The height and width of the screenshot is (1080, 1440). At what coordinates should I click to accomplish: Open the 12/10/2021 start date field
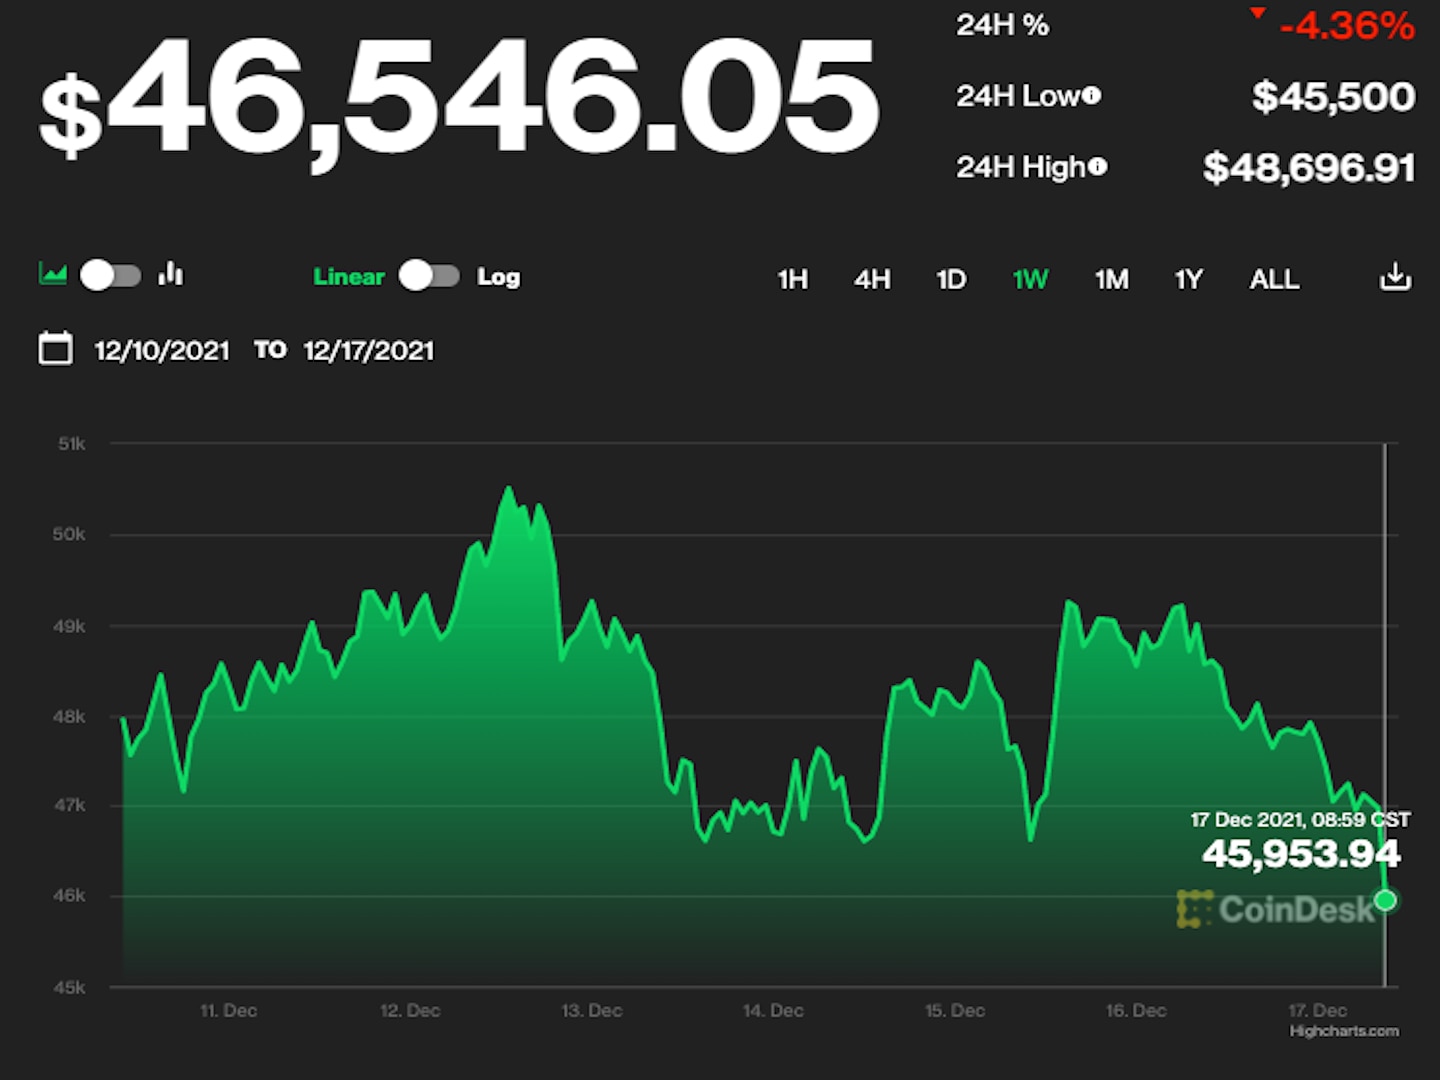click(162, 351)
